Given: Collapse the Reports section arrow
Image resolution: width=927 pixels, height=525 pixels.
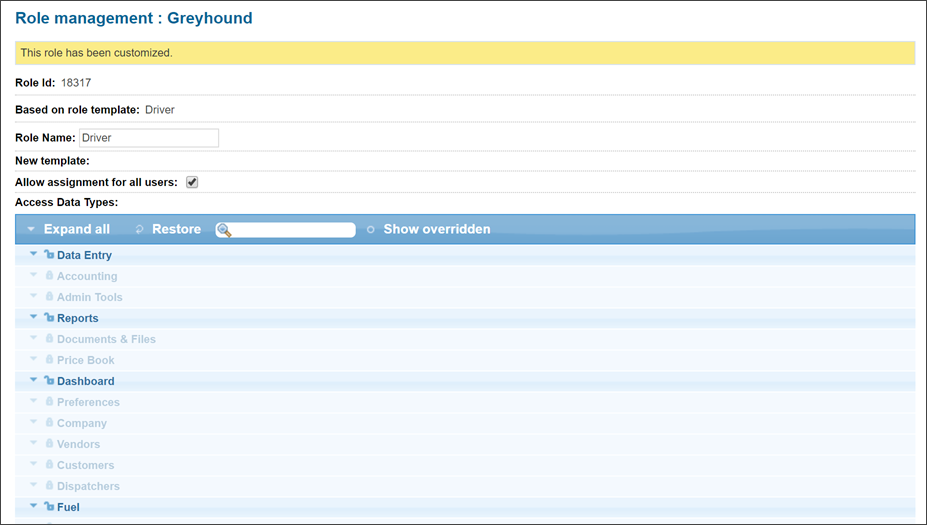Looking at the screenshot, I should [x=33, y=318].
